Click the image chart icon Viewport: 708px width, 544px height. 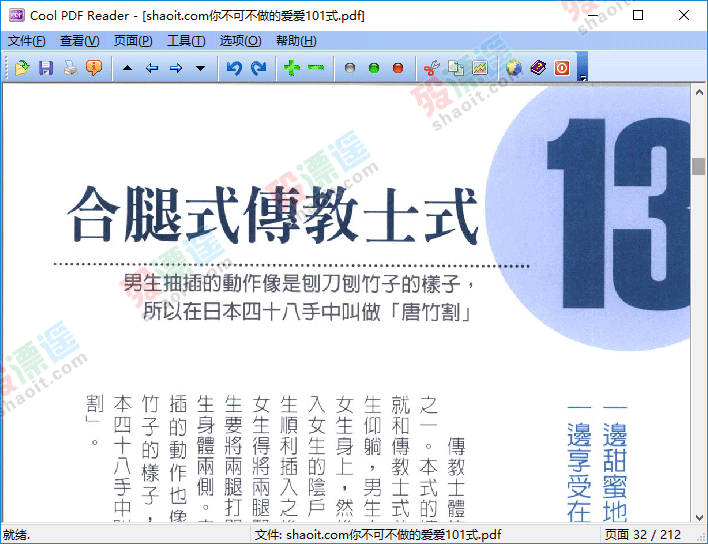[480, 68]
